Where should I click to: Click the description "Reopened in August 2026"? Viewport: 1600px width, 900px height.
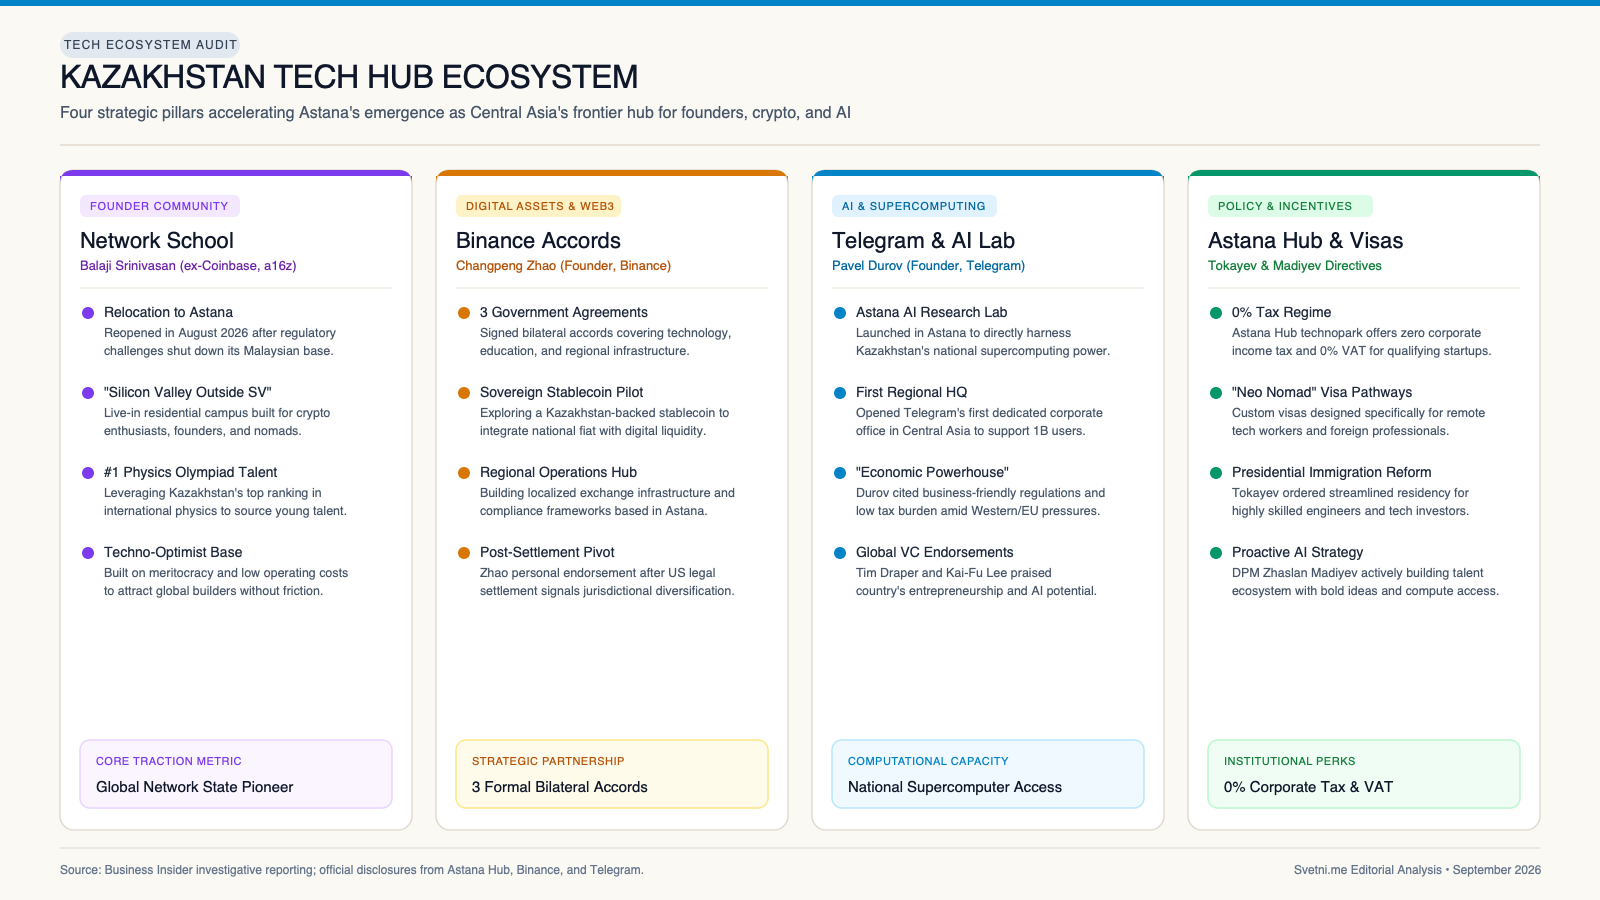tap(220, 342)
